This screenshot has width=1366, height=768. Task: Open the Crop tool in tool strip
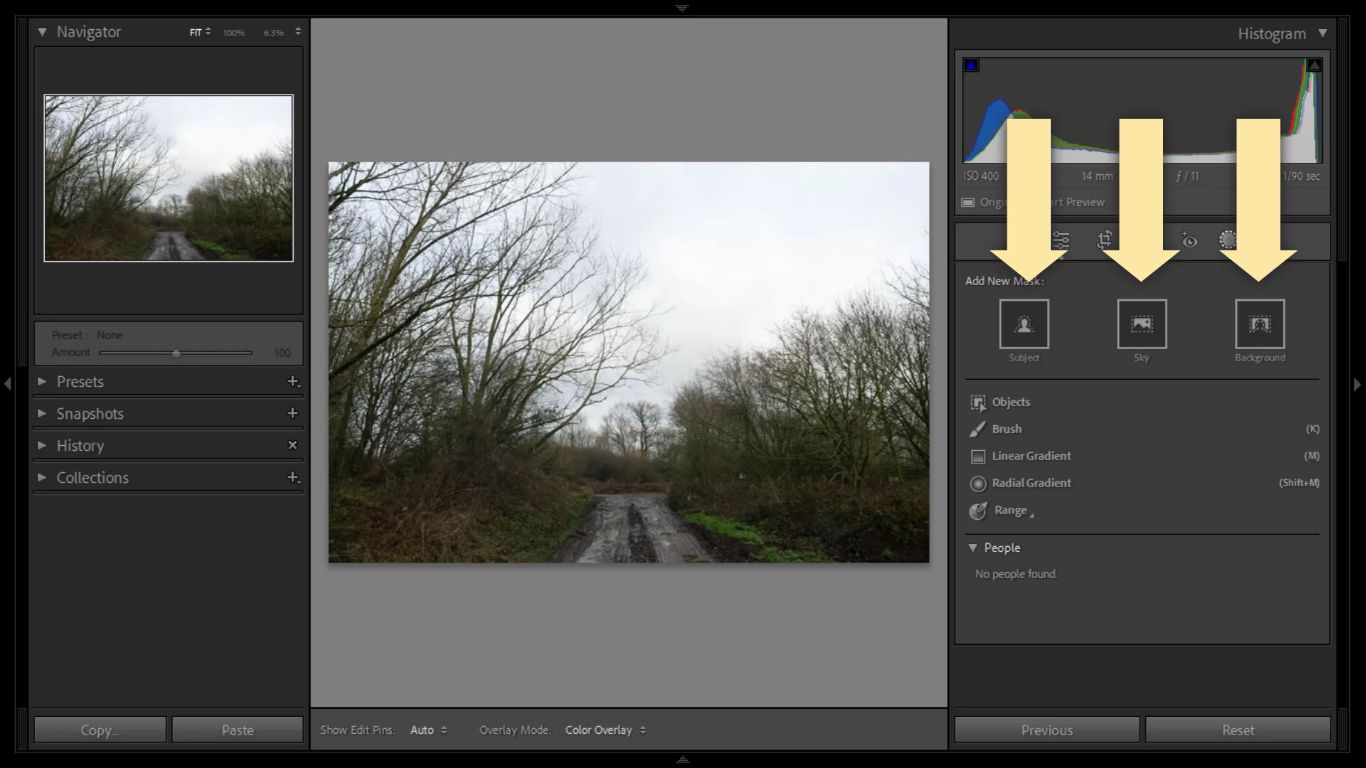[x=1105, y=240]
